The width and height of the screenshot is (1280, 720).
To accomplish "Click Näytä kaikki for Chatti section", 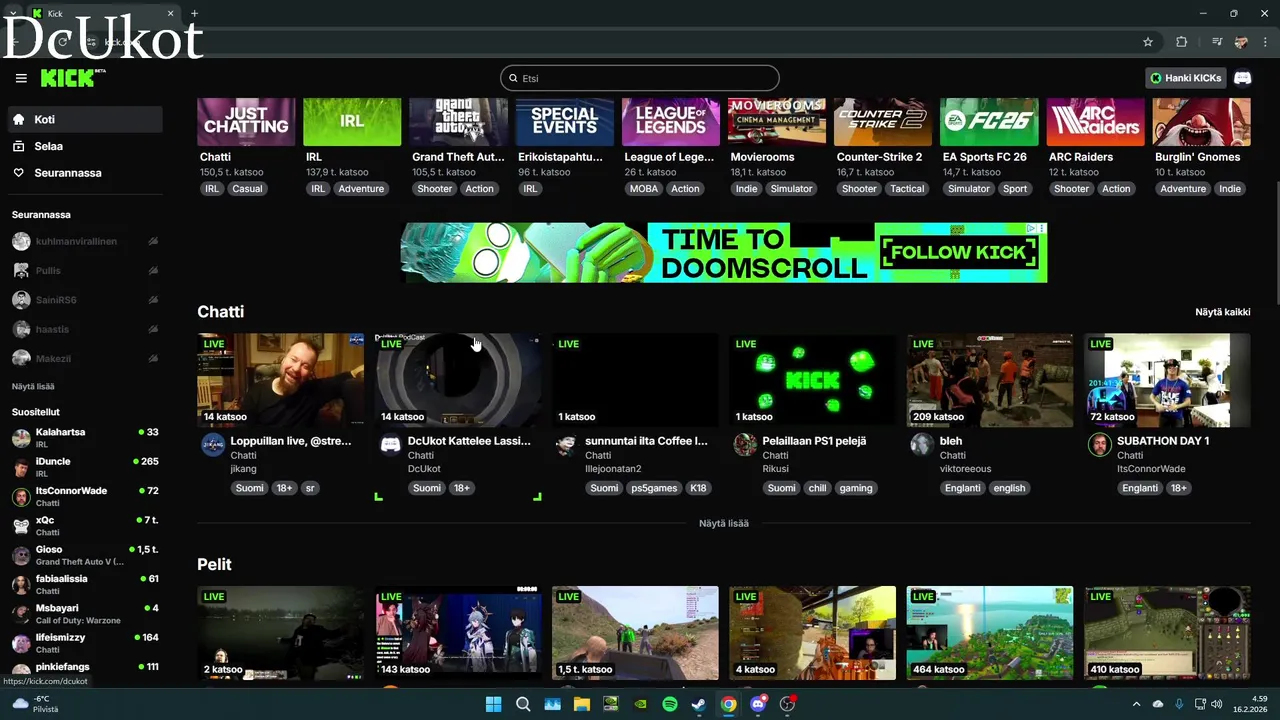I will (1222, 312).
